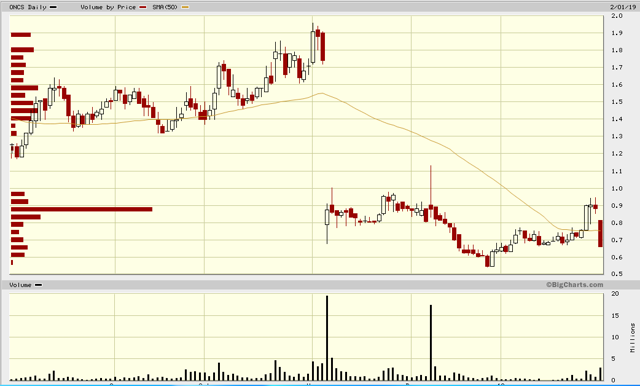Click the 20 volume axis label
Image resolution: width=640 pixels, height=386 pixels.
[615, 294]
